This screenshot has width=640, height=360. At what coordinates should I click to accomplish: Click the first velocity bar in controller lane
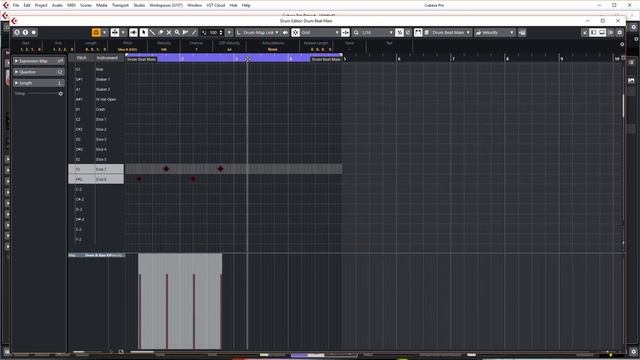(x=140, y=311)
